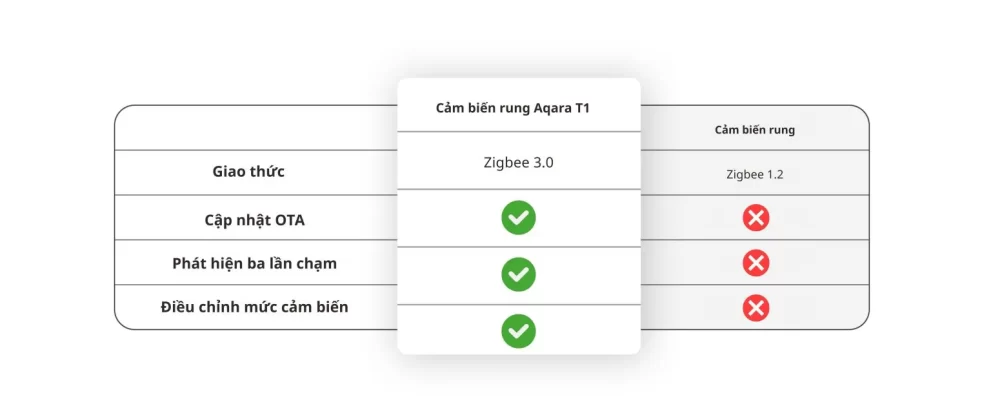Click the 3.0 version number
This screenshot has height=406, width=991.
point(542,161)
